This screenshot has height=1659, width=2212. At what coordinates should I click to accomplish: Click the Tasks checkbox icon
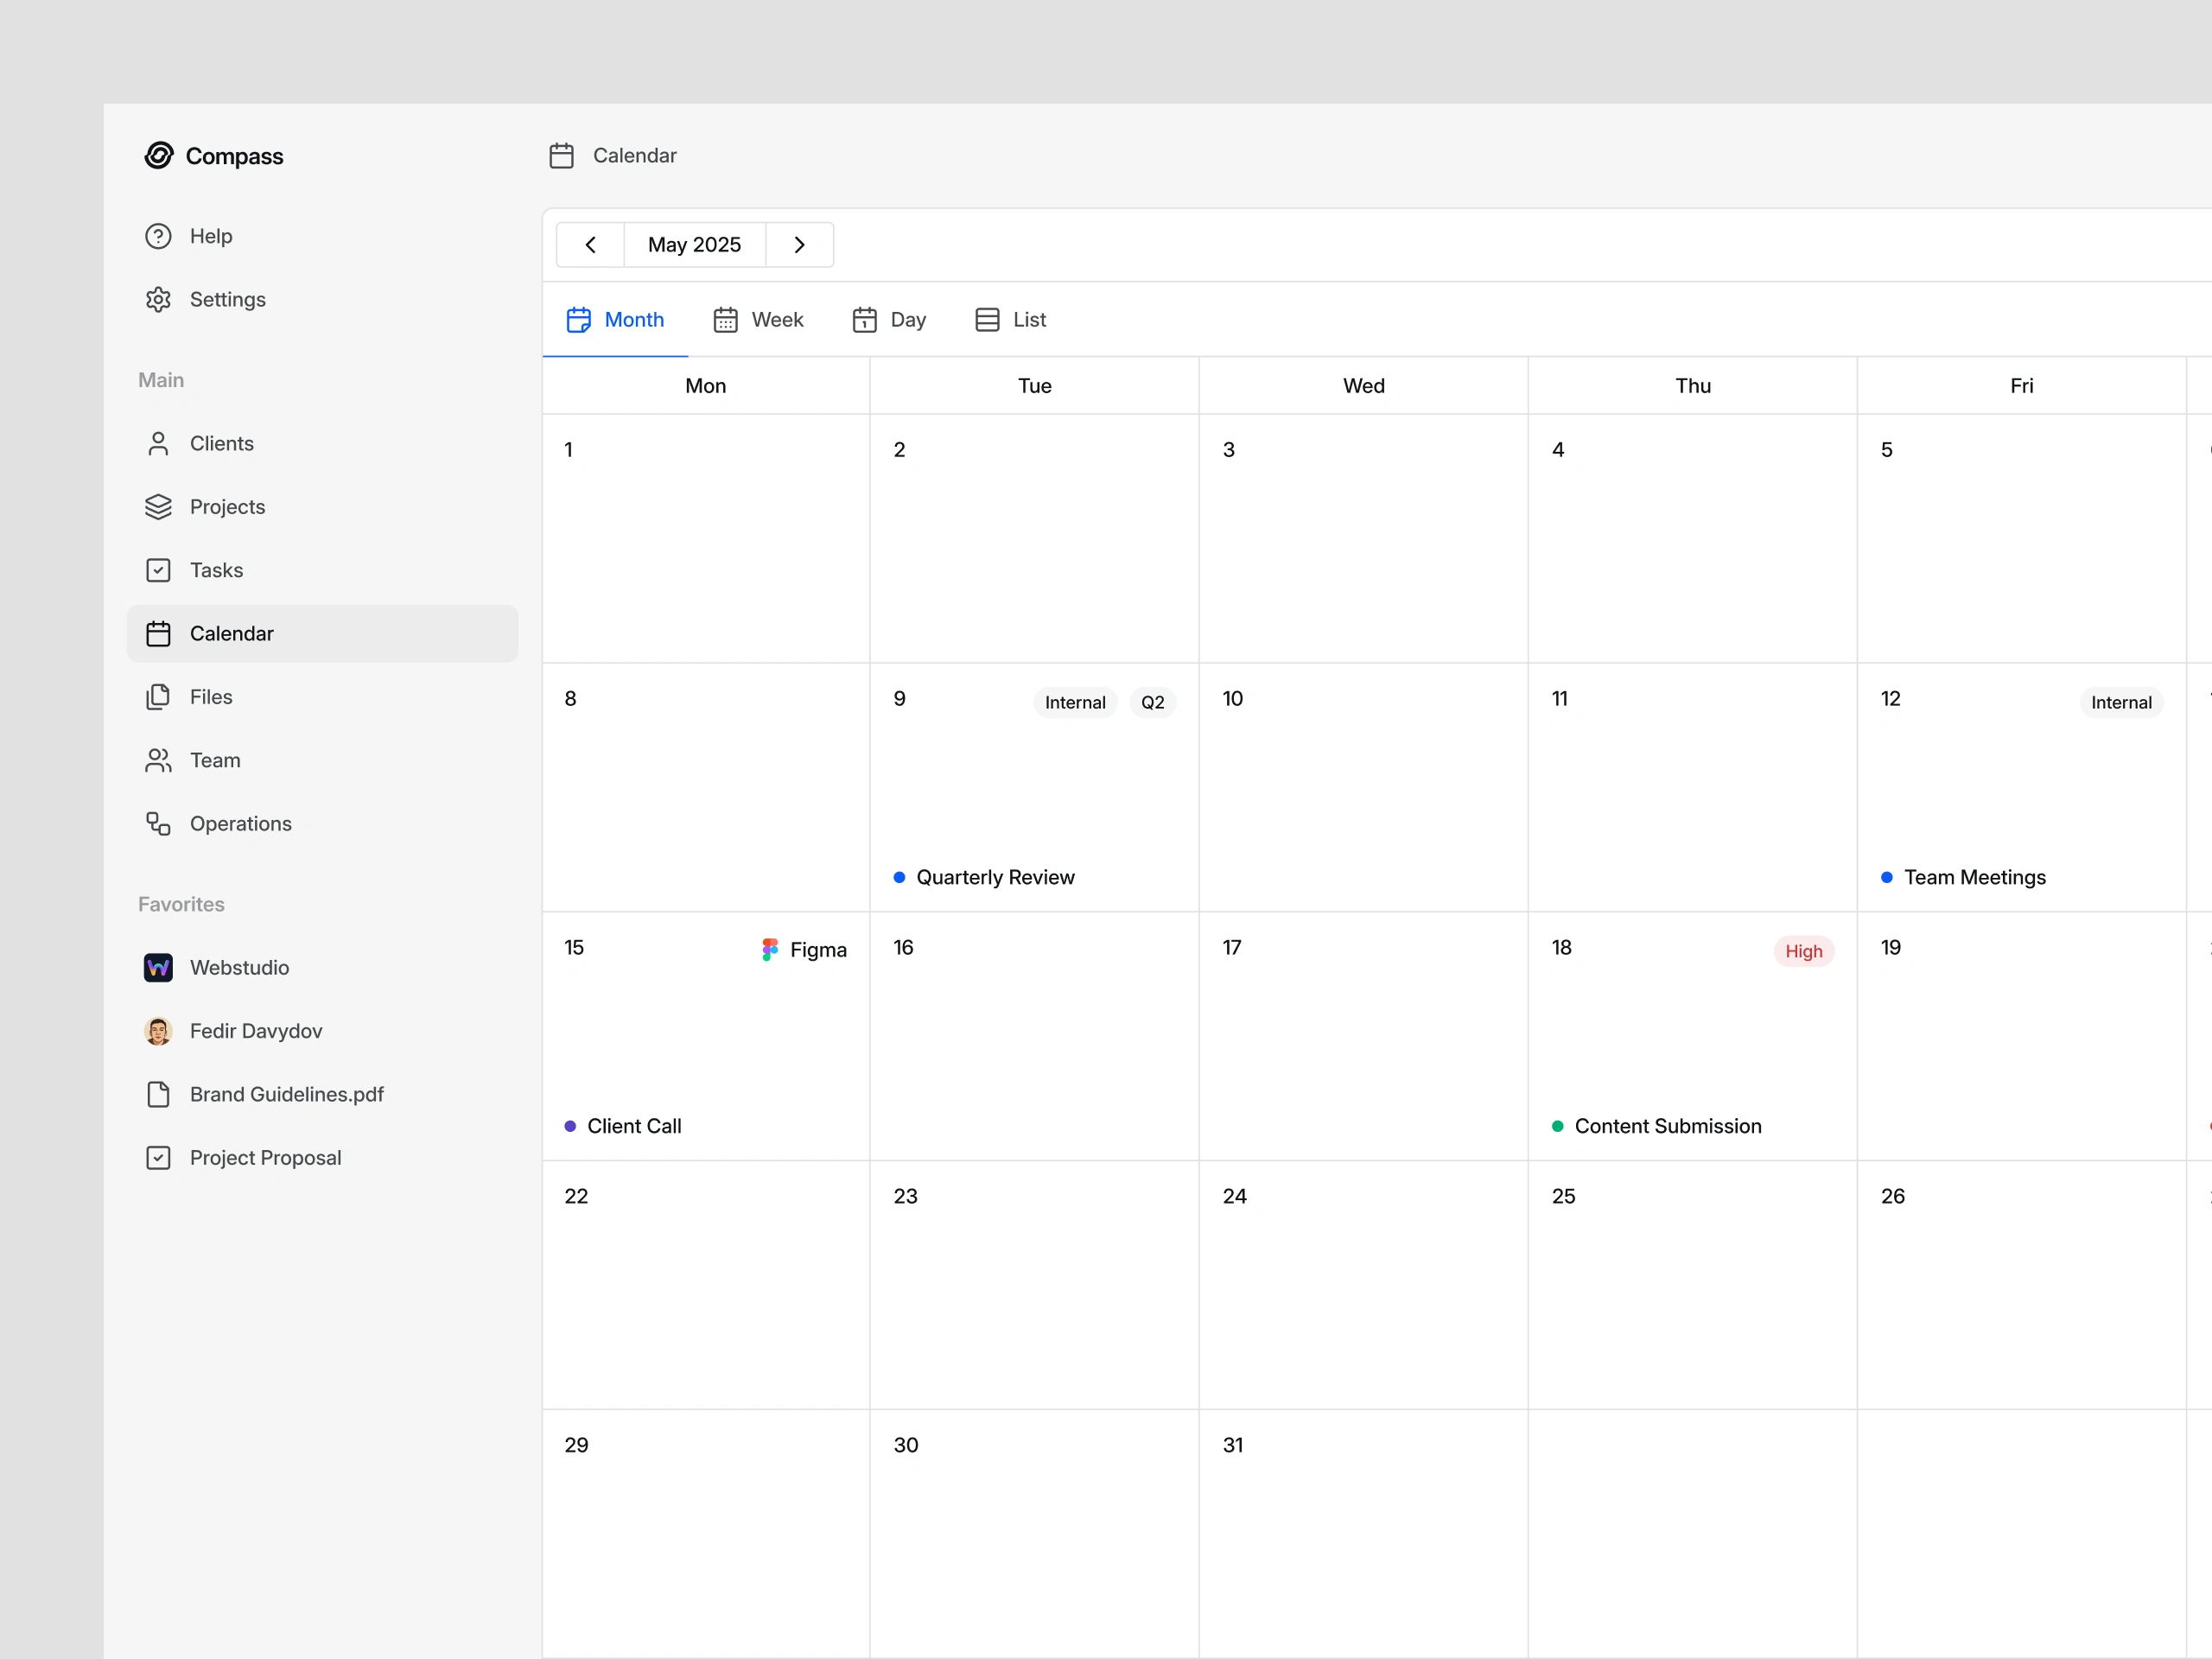click(158, 570)
